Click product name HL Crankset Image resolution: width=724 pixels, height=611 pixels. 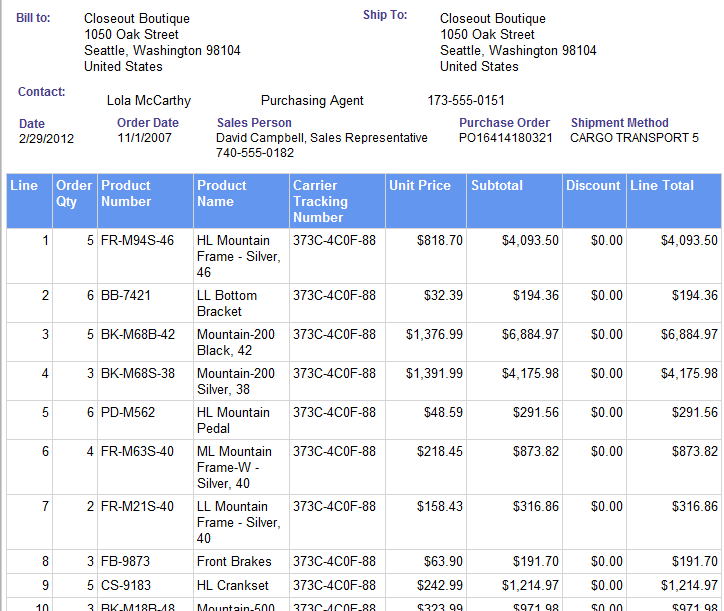pyautogui.click(x=233, y=585)
